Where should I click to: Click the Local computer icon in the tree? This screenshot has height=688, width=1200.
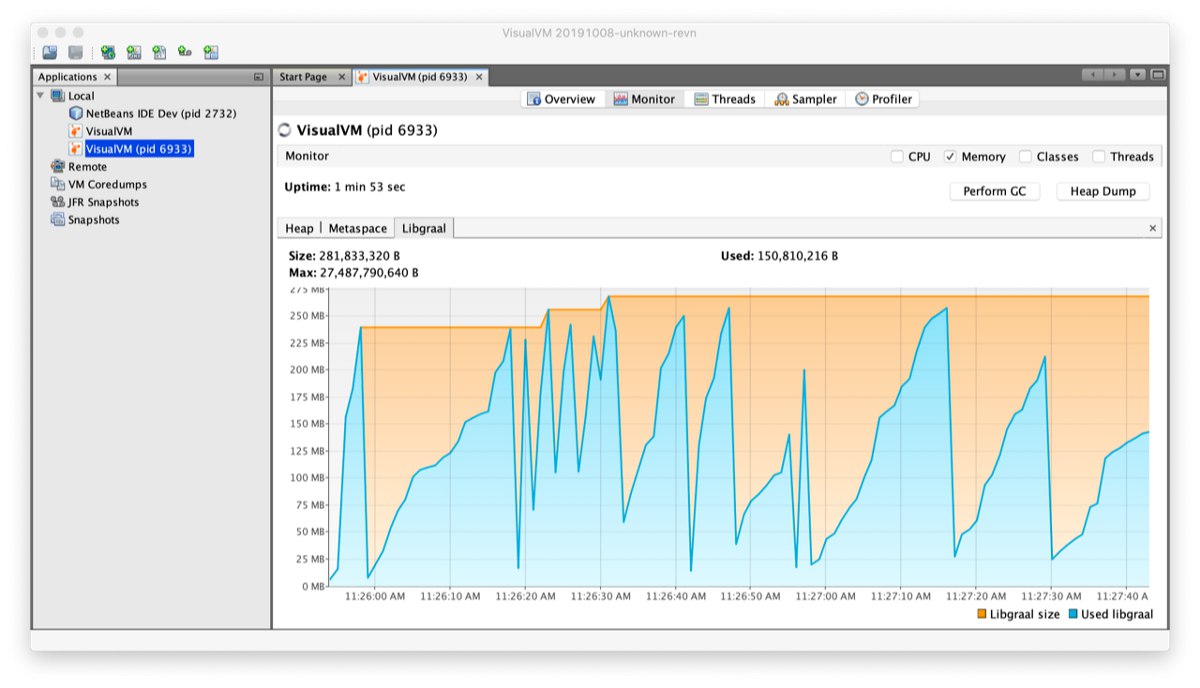pos(58,96)
